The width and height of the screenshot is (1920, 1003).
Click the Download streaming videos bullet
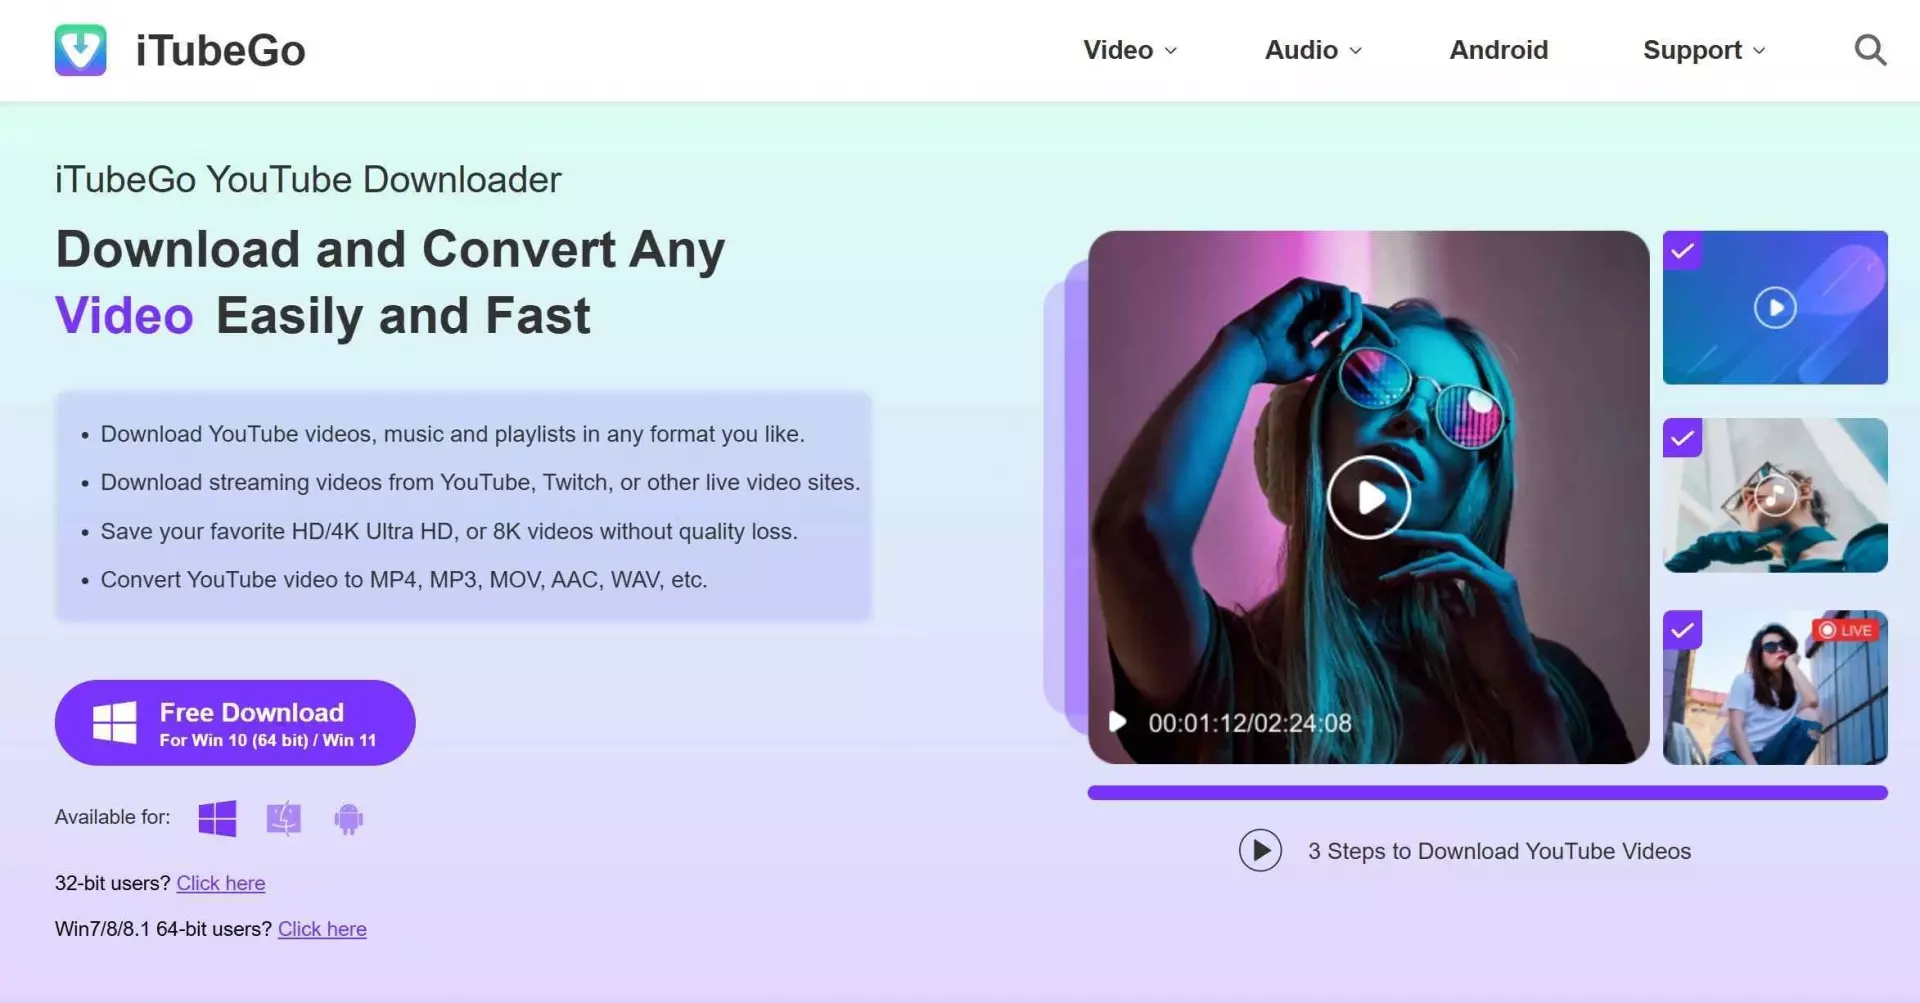click(x=480, y=483)
